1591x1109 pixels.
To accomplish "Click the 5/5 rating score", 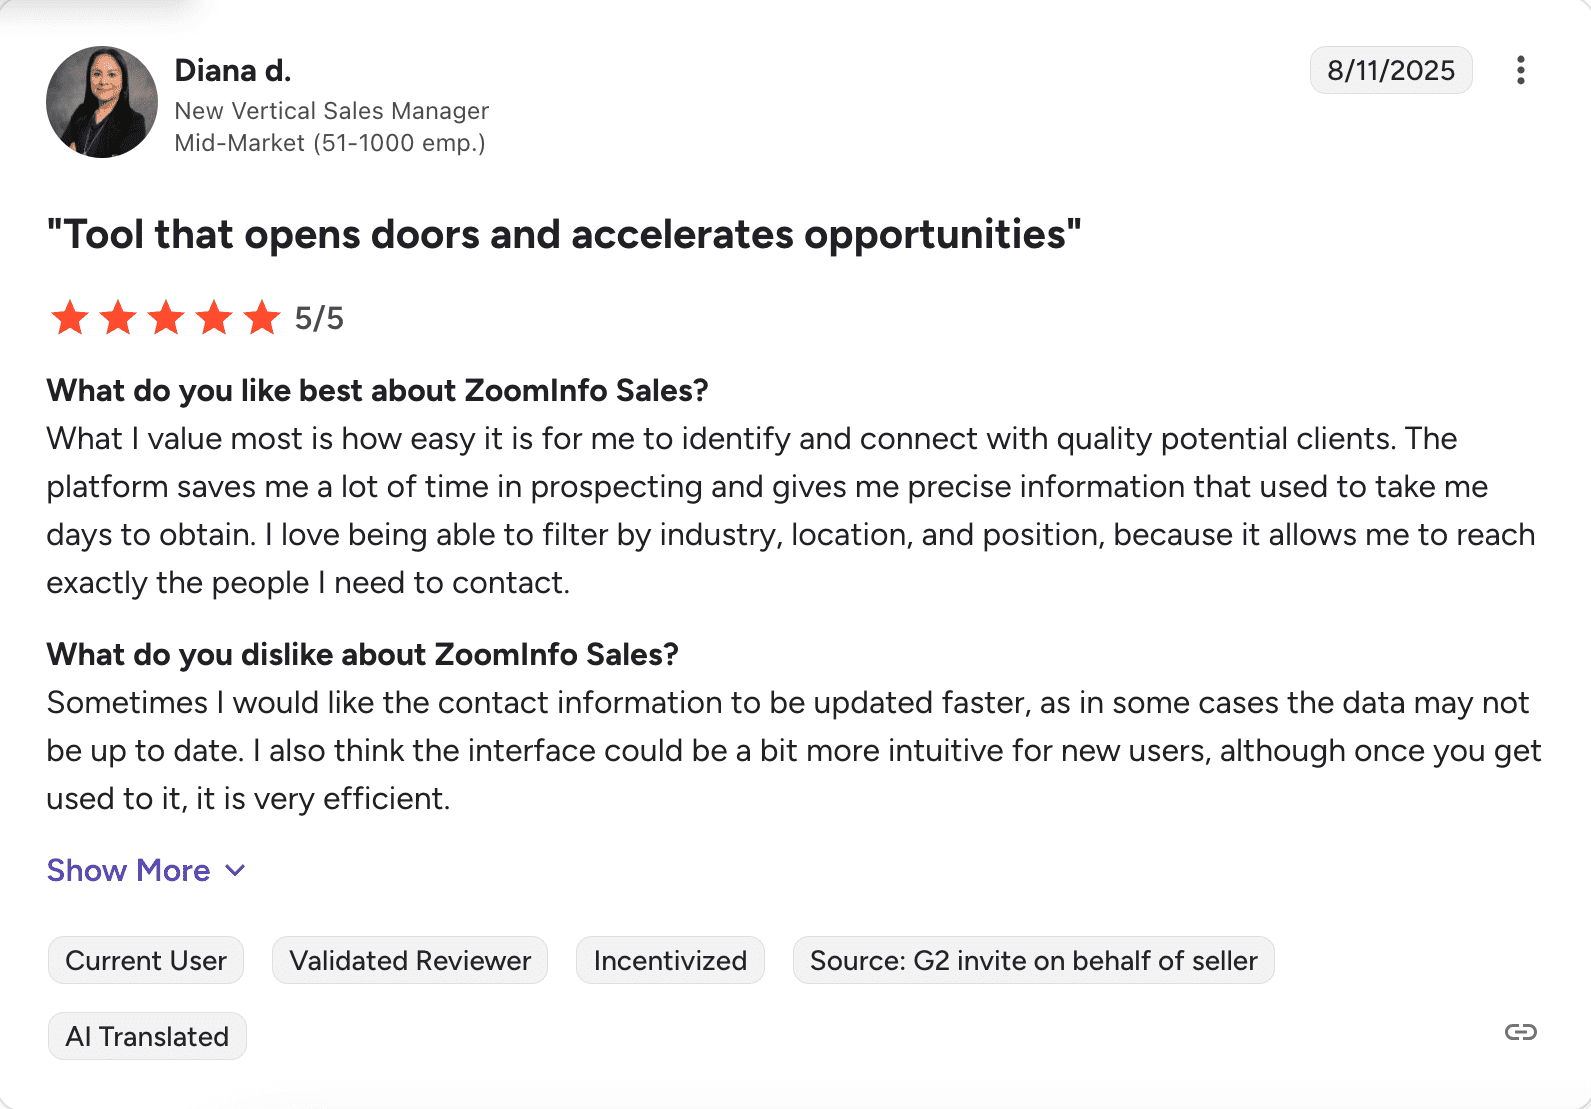I will (x=319, y=318).
